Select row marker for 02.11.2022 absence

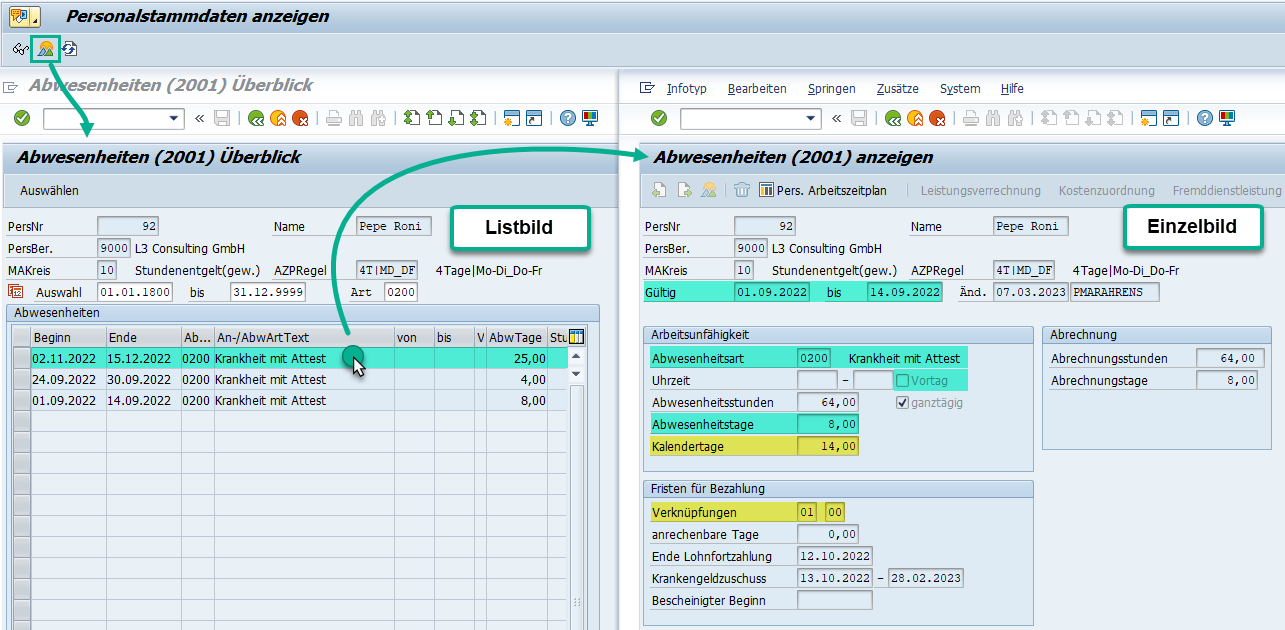21,358
